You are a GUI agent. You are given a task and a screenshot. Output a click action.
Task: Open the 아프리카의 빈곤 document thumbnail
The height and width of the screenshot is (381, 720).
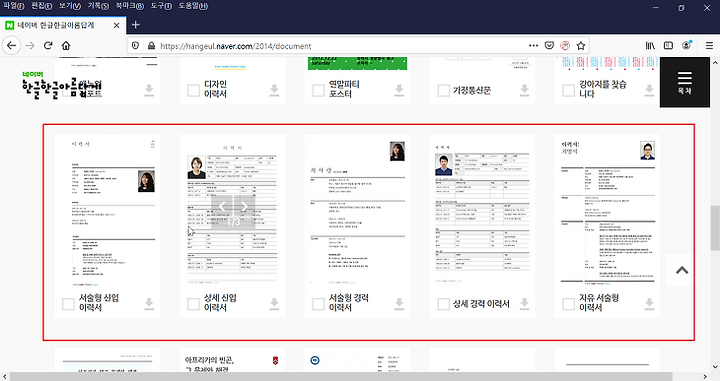click(x=232, y=360)
